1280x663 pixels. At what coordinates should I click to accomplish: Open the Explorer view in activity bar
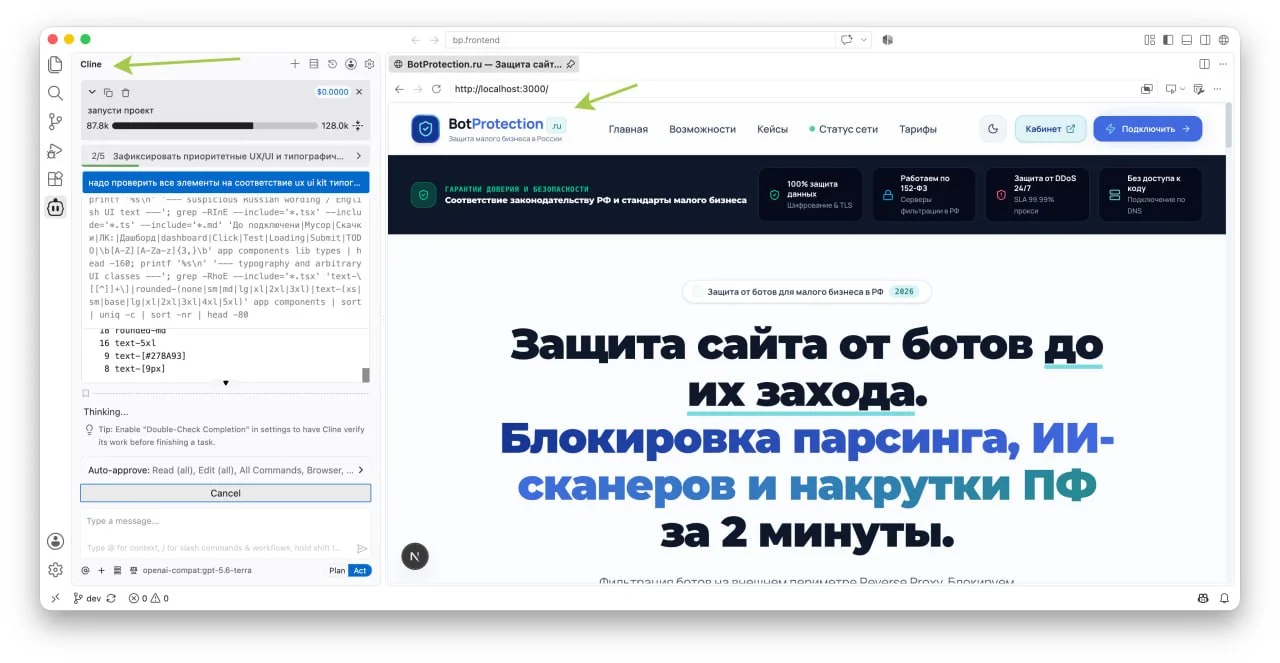click(55, 64)
